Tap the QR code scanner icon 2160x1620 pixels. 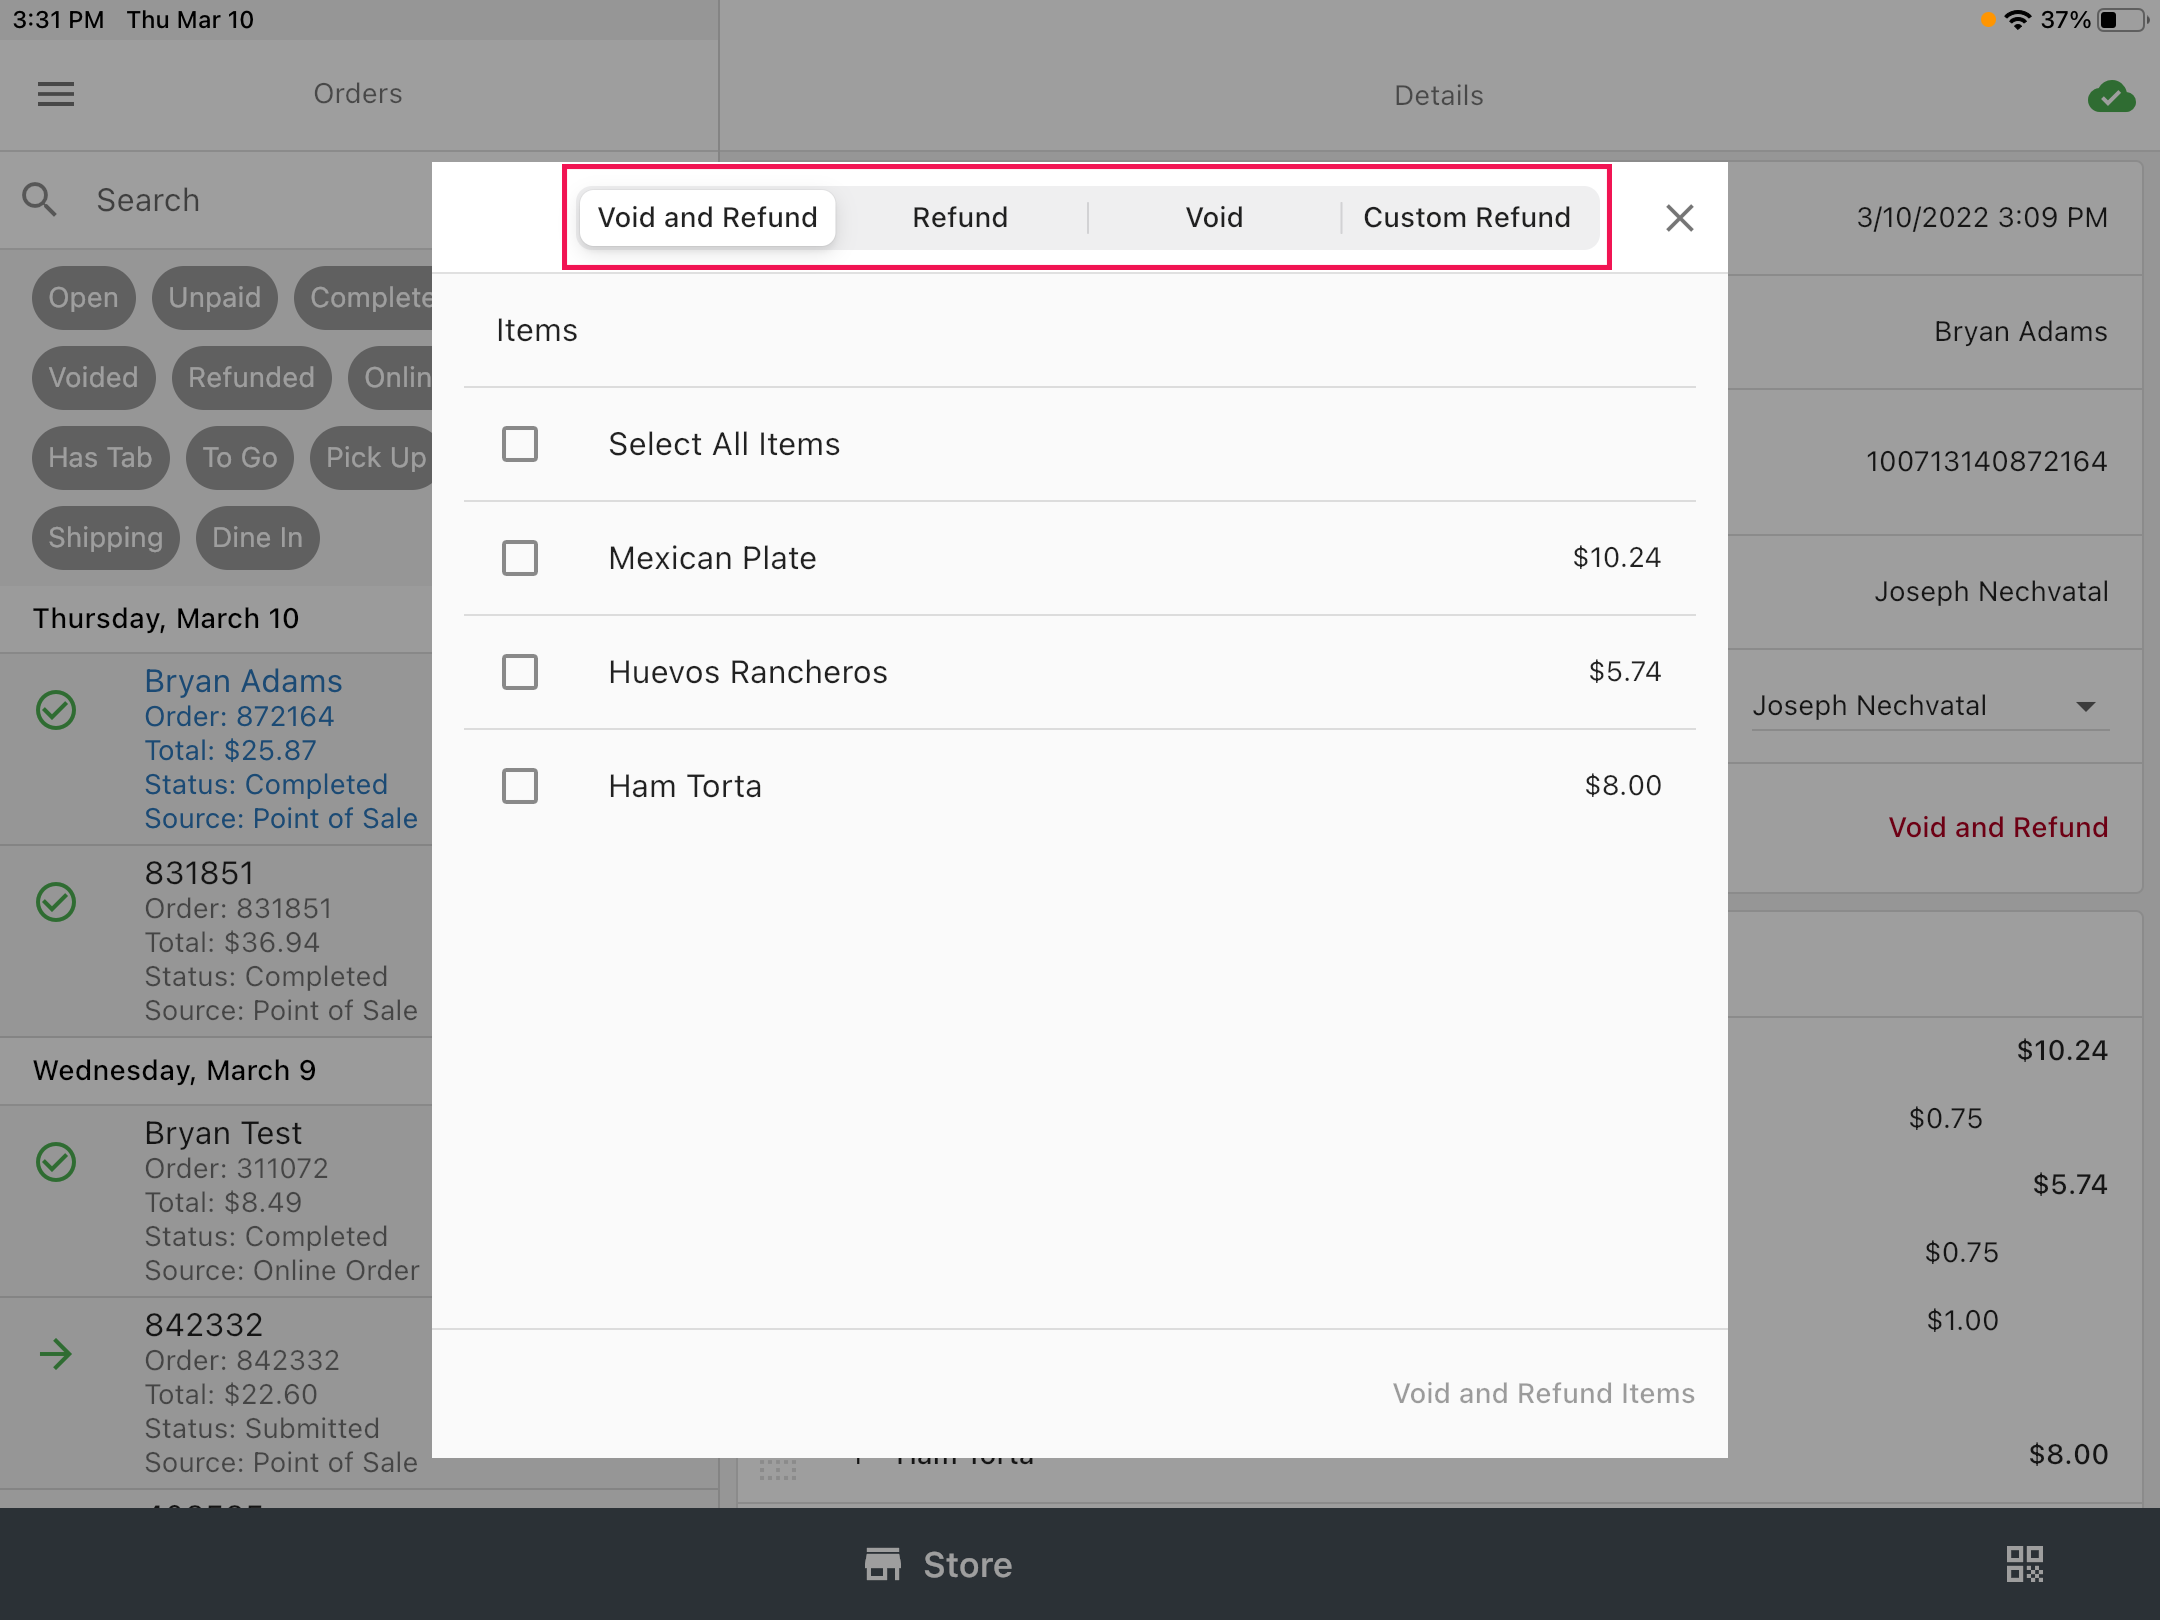click(2025, 1564)
